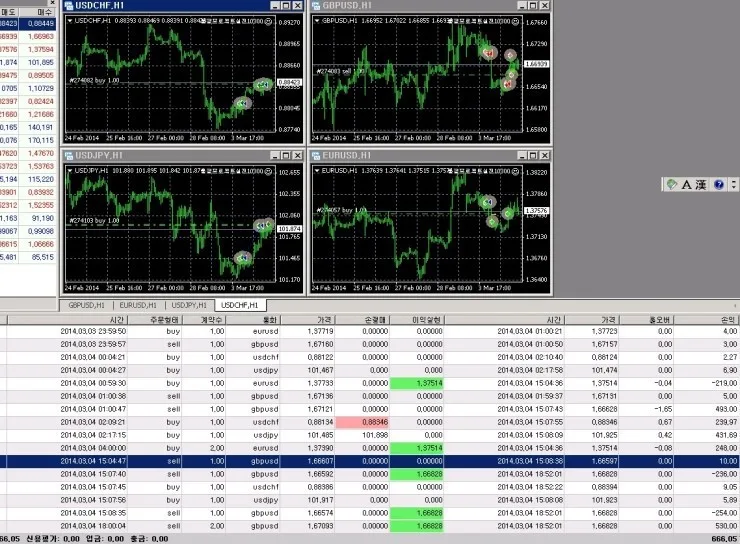This screenshot has height=544, width=740.
Task: Switch to the USDCHF,H1 chart tab
Action: point(240,305)
